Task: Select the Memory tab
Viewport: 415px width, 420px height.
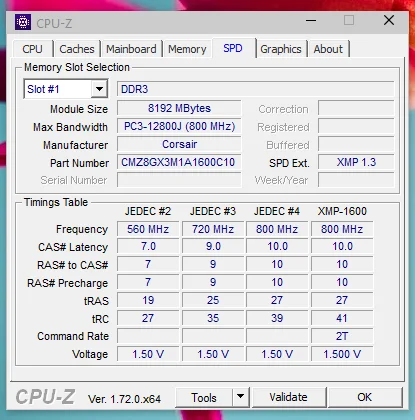Action: [187, 49]
